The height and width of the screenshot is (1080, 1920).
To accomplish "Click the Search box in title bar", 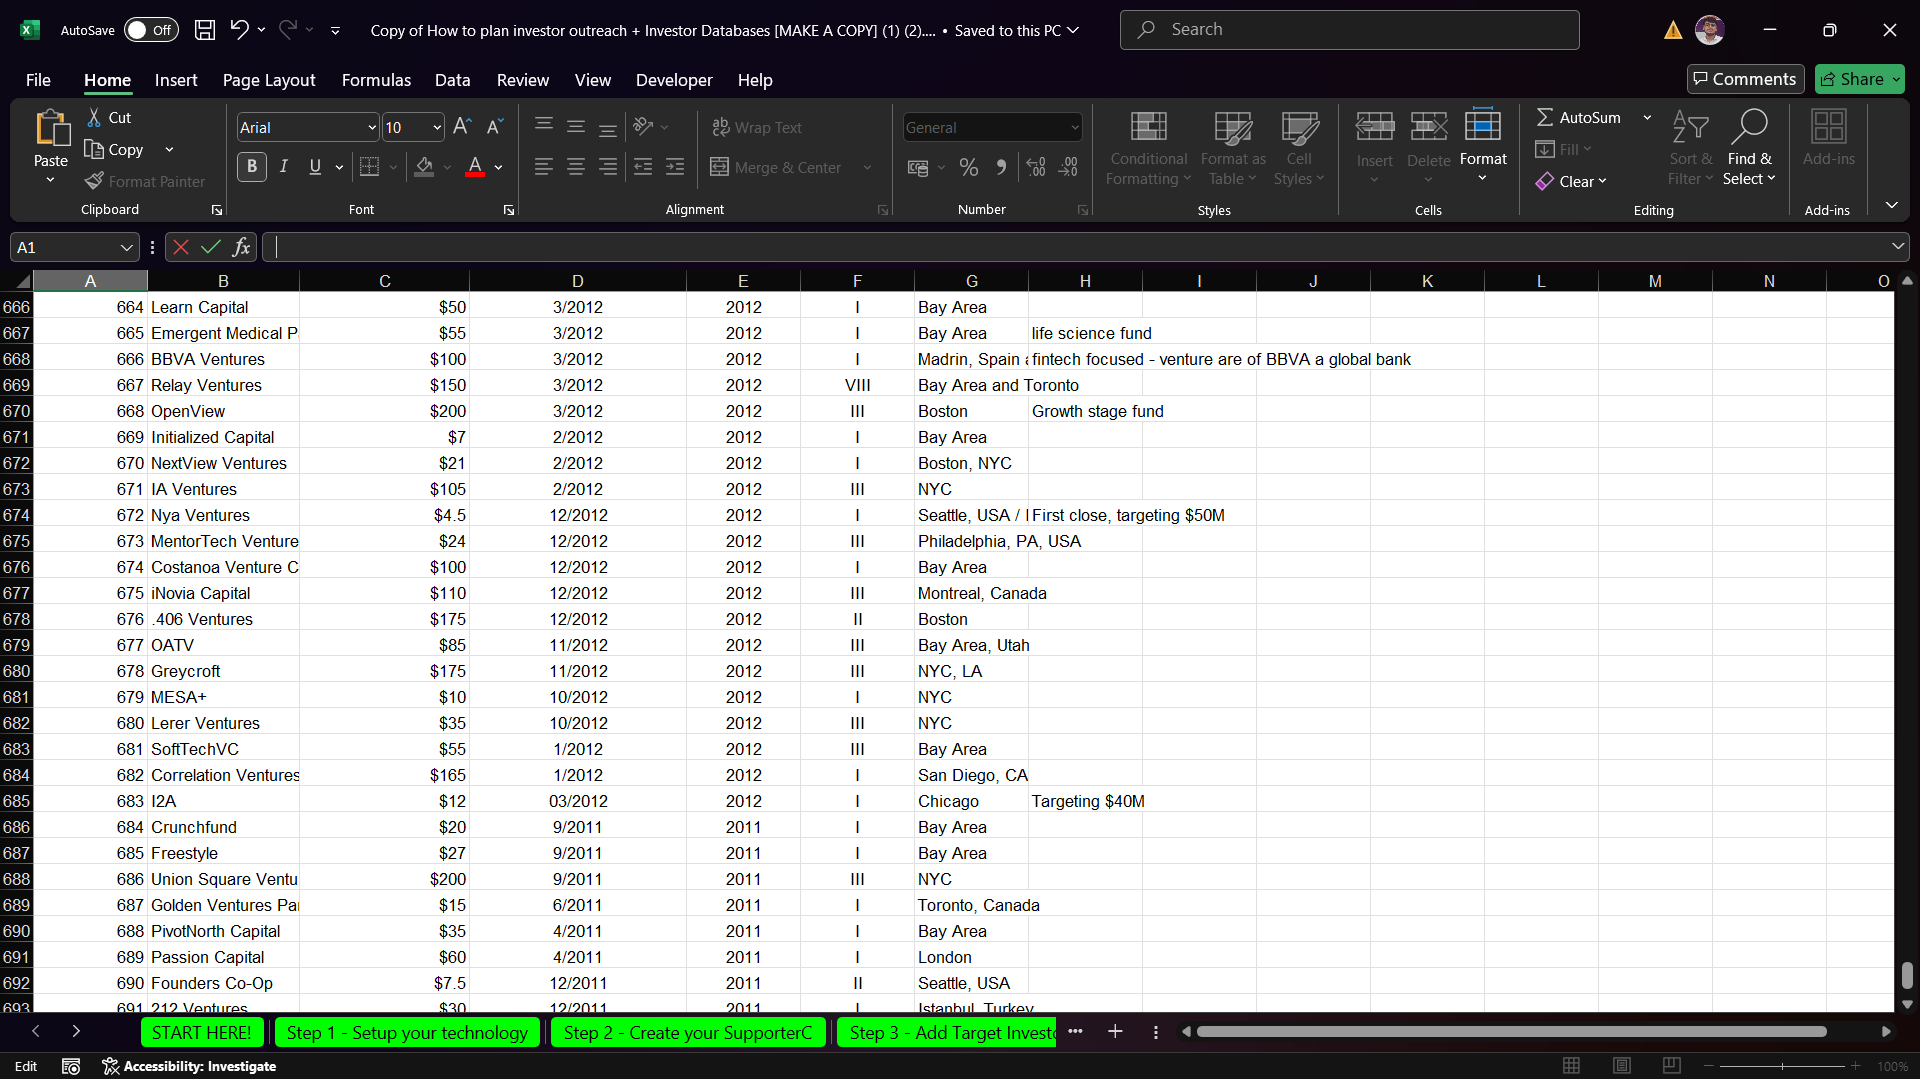I will [1350, 30].
